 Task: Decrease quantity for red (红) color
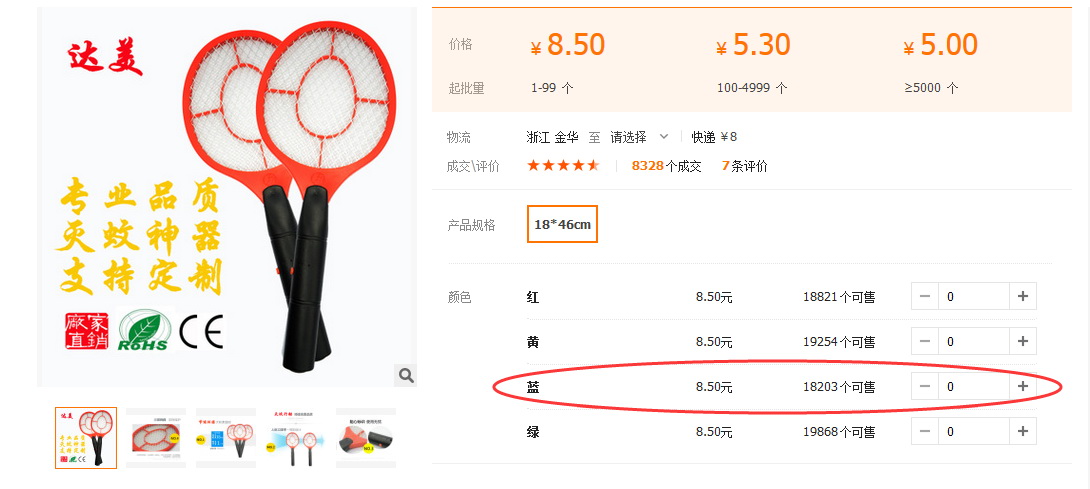point(925,296)
